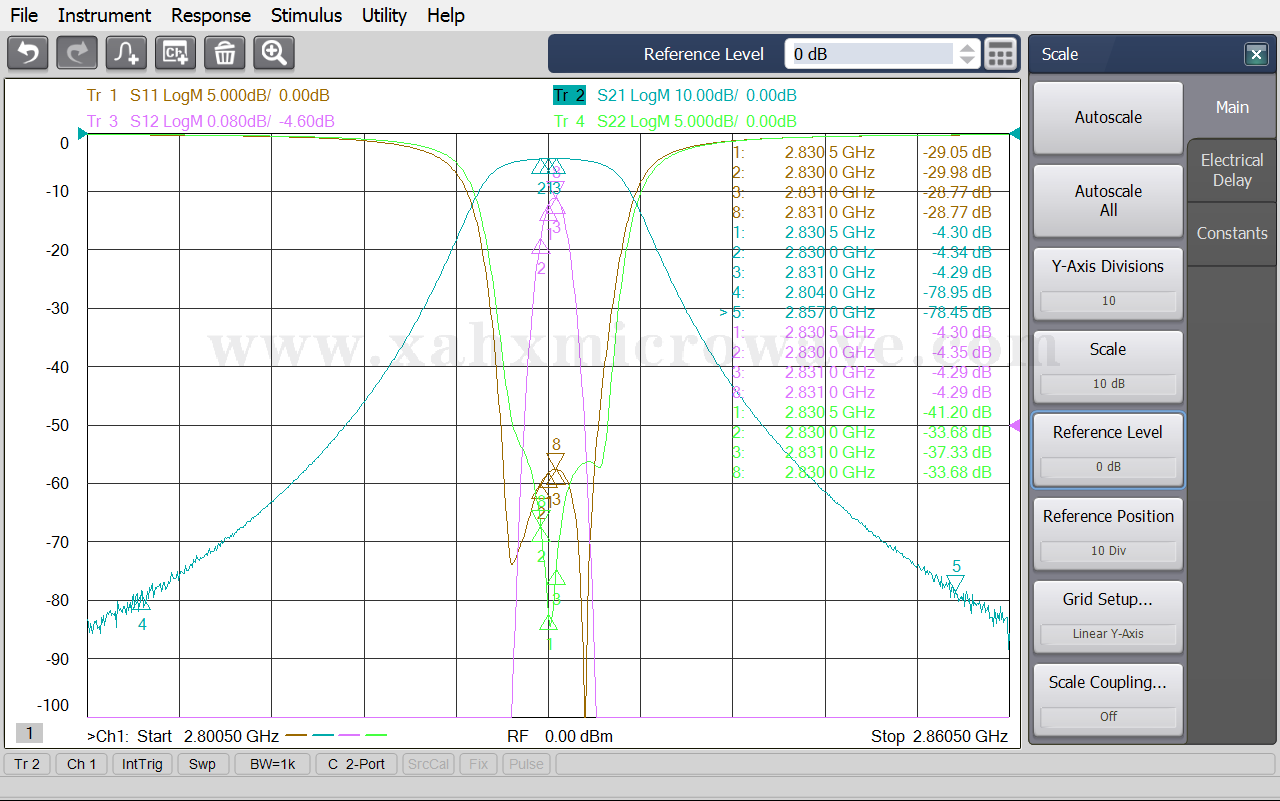This screenshot has width=1280, height=801.
Task: Open the numeric keypad icon
Action: (x=1000, y=54)
